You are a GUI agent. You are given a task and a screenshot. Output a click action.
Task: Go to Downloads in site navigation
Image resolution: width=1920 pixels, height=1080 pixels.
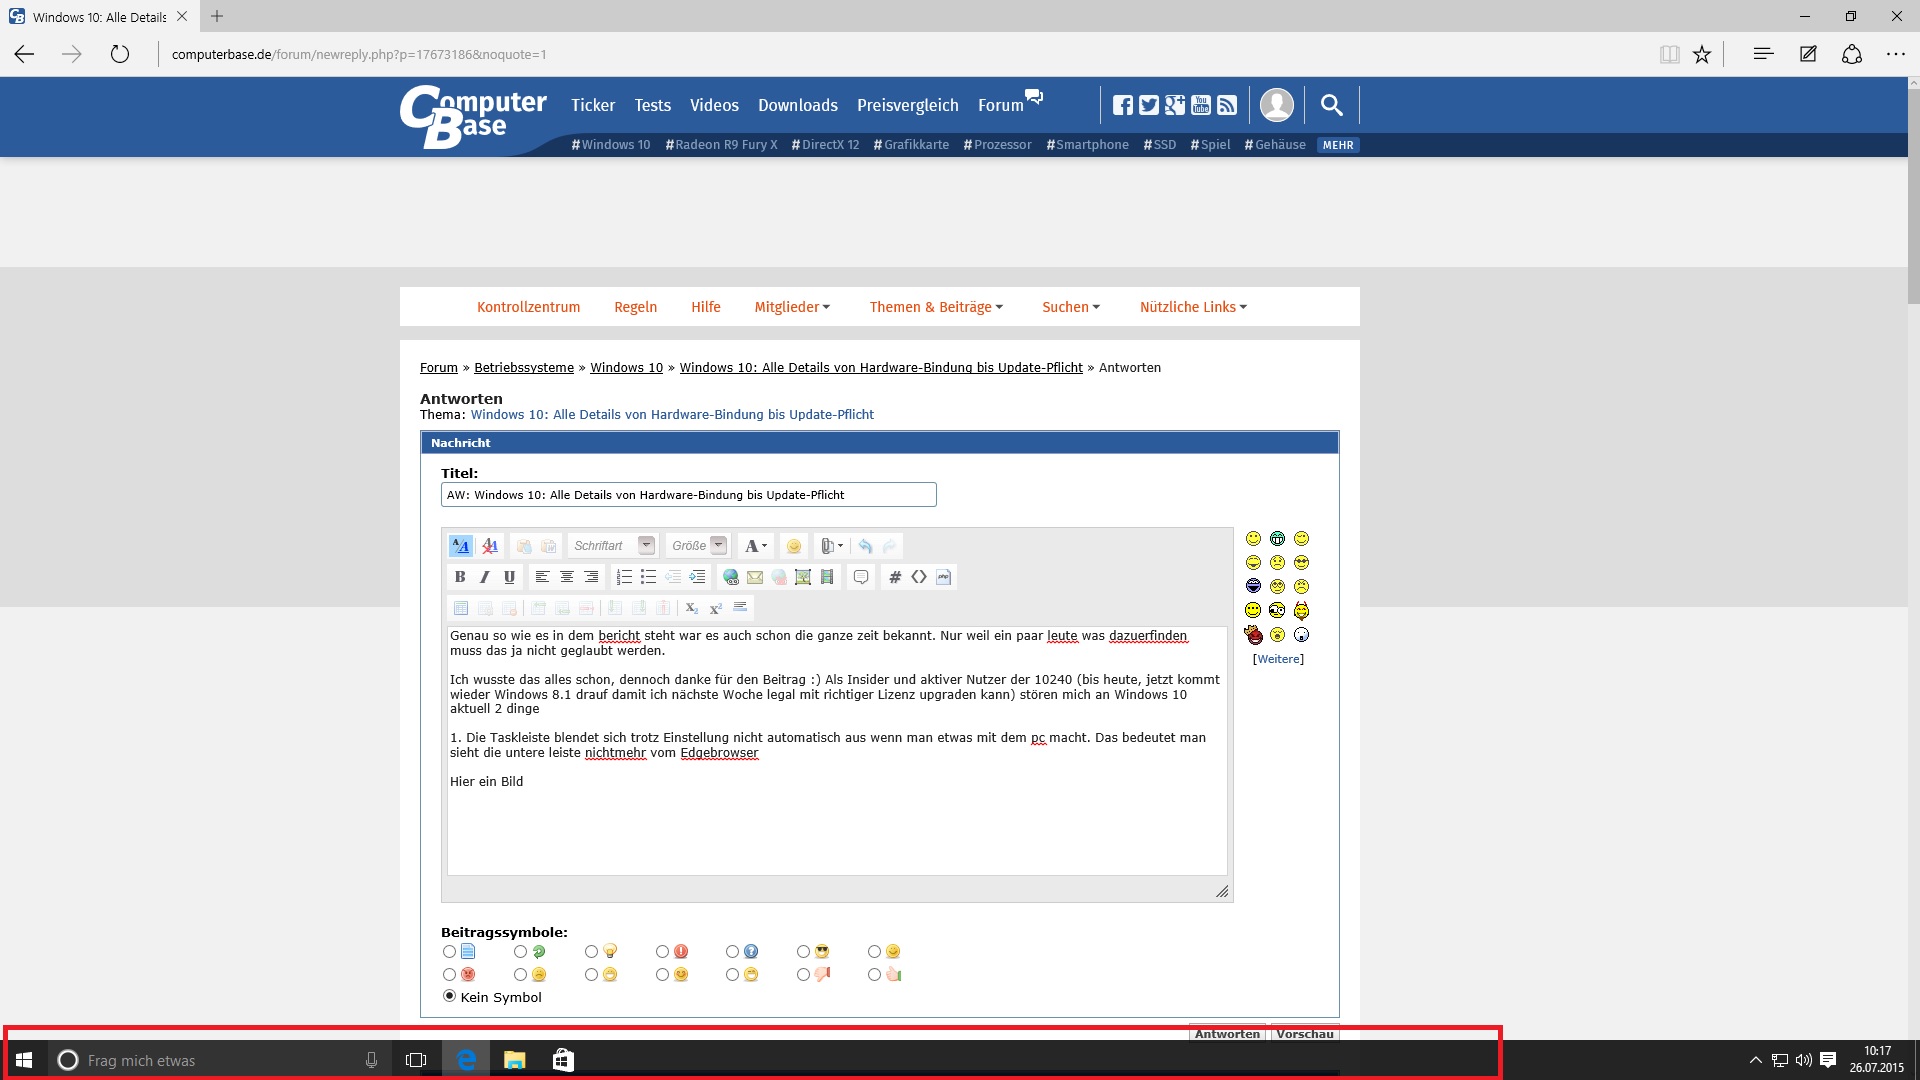797,105
